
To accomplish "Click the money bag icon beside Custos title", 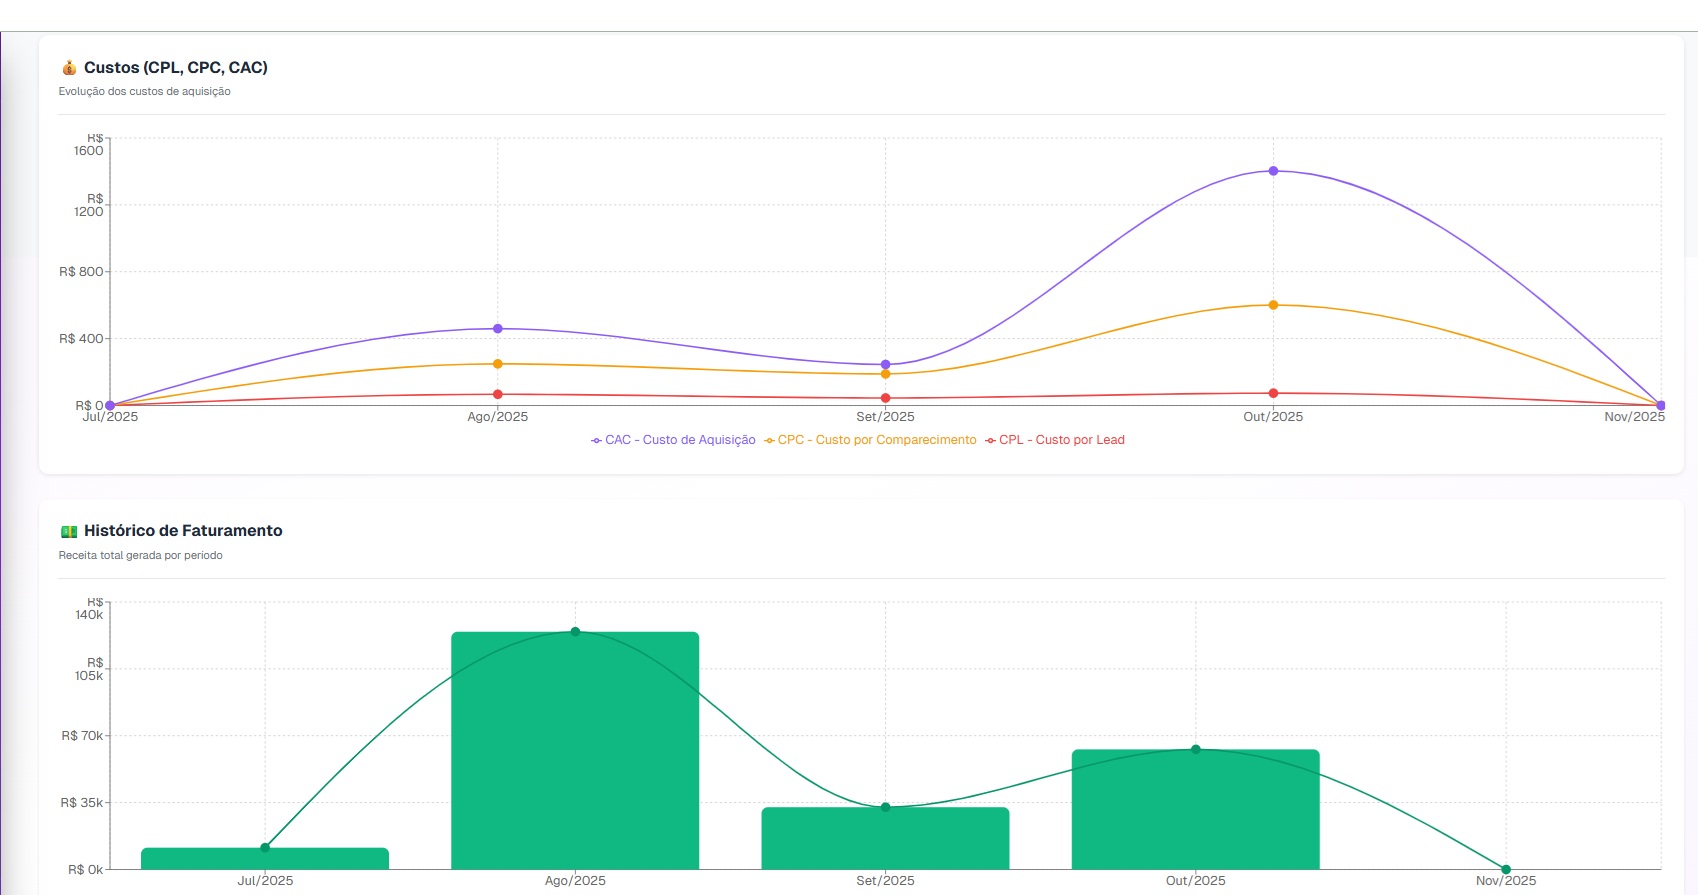I will coord(69,68).
